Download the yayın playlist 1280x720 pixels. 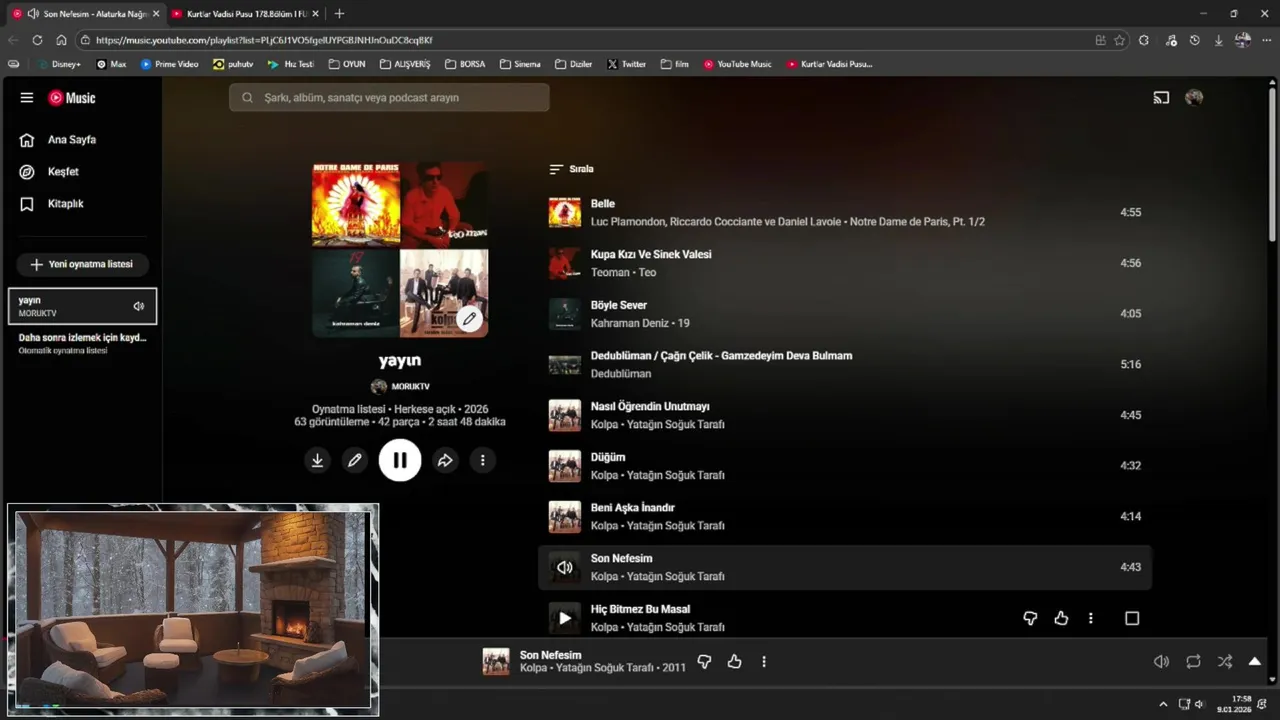(317, 460)
